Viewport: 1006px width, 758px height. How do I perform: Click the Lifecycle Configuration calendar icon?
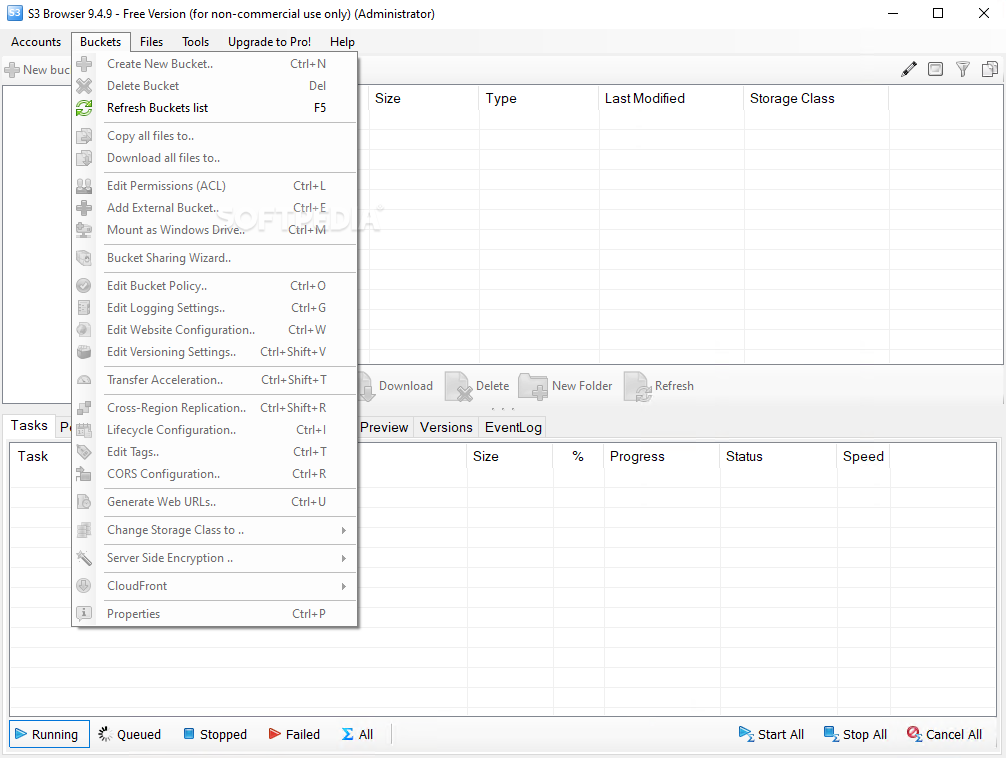84,430
